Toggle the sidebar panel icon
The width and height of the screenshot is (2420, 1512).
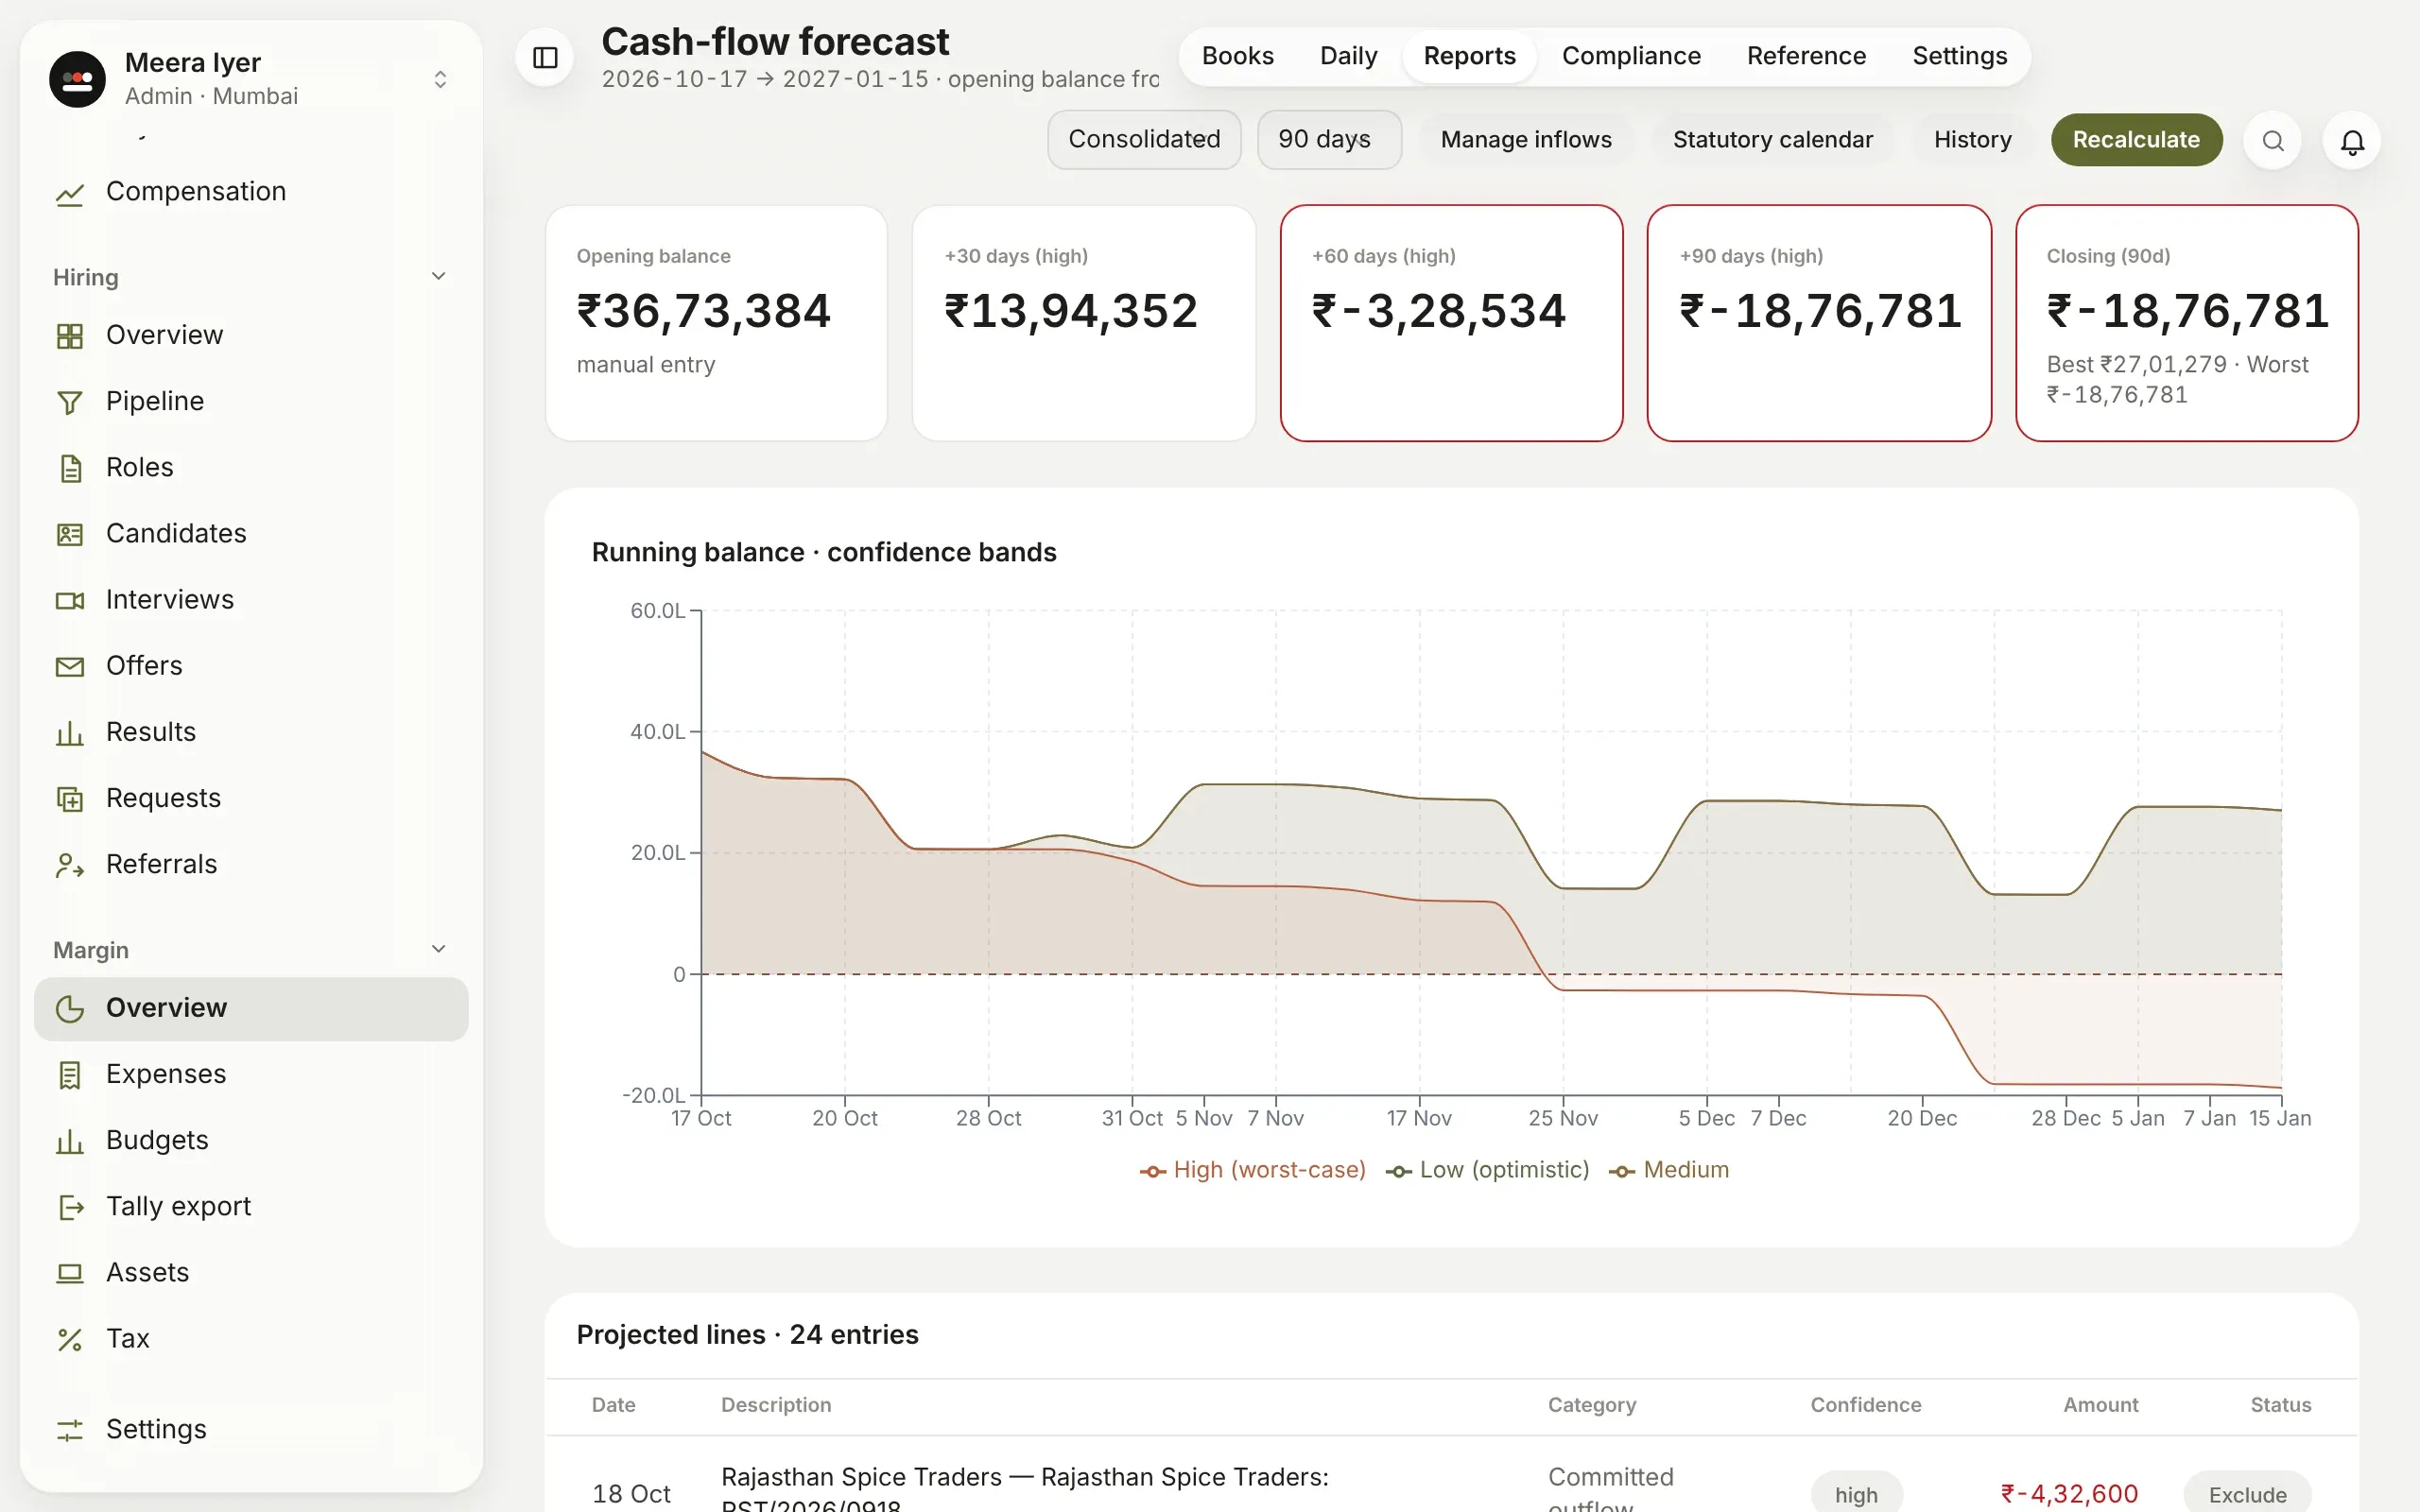[x=545, y=58]
